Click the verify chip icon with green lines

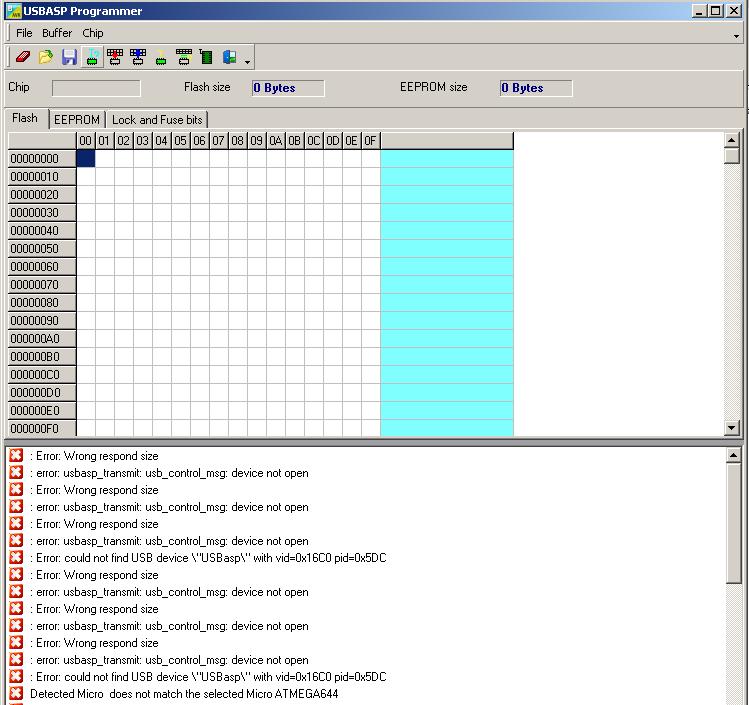coord(184,57)
